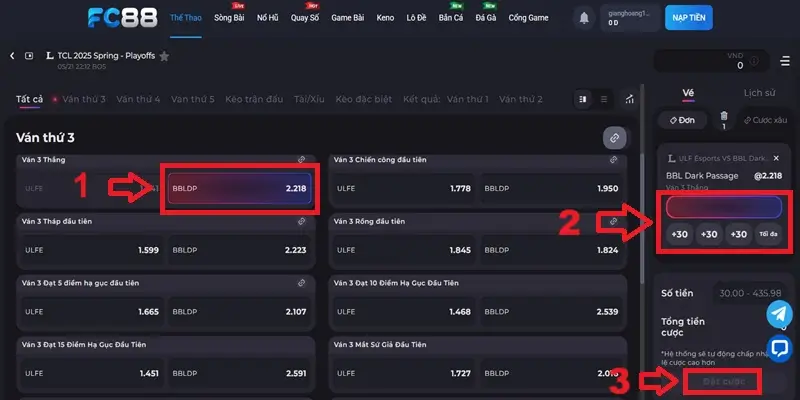Image resolution: width=800 pixels, height=400 pixels.
Task: Select the Ván thứ 5 tab
Action: point(192,99)
